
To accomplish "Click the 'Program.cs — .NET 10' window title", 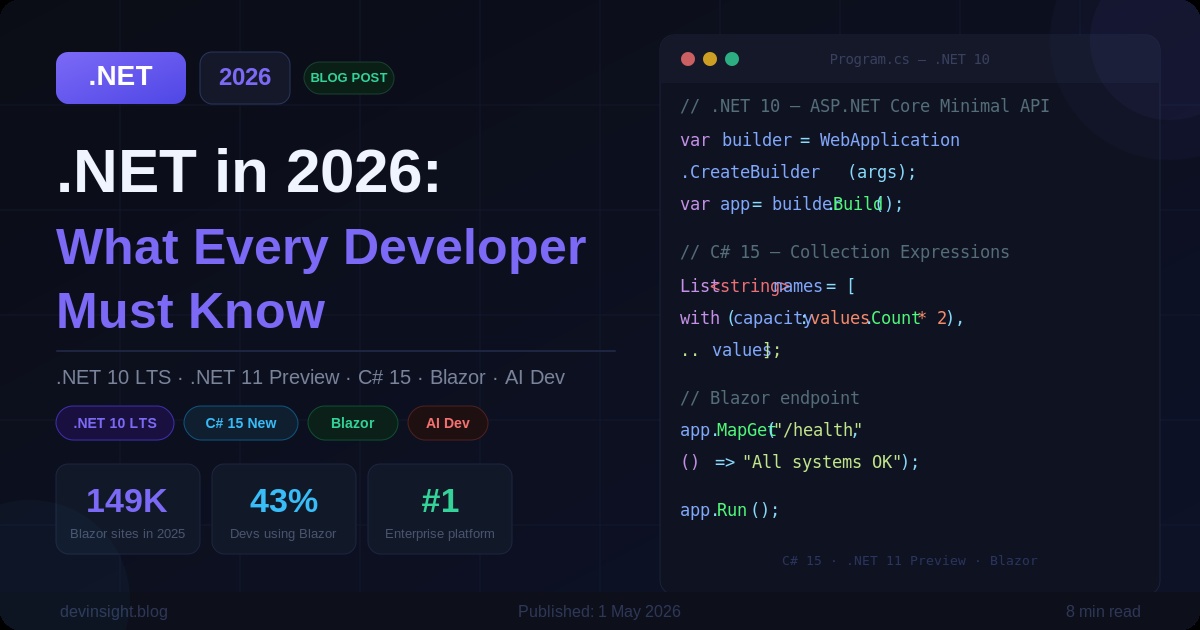I will click(x=910, y=59).
